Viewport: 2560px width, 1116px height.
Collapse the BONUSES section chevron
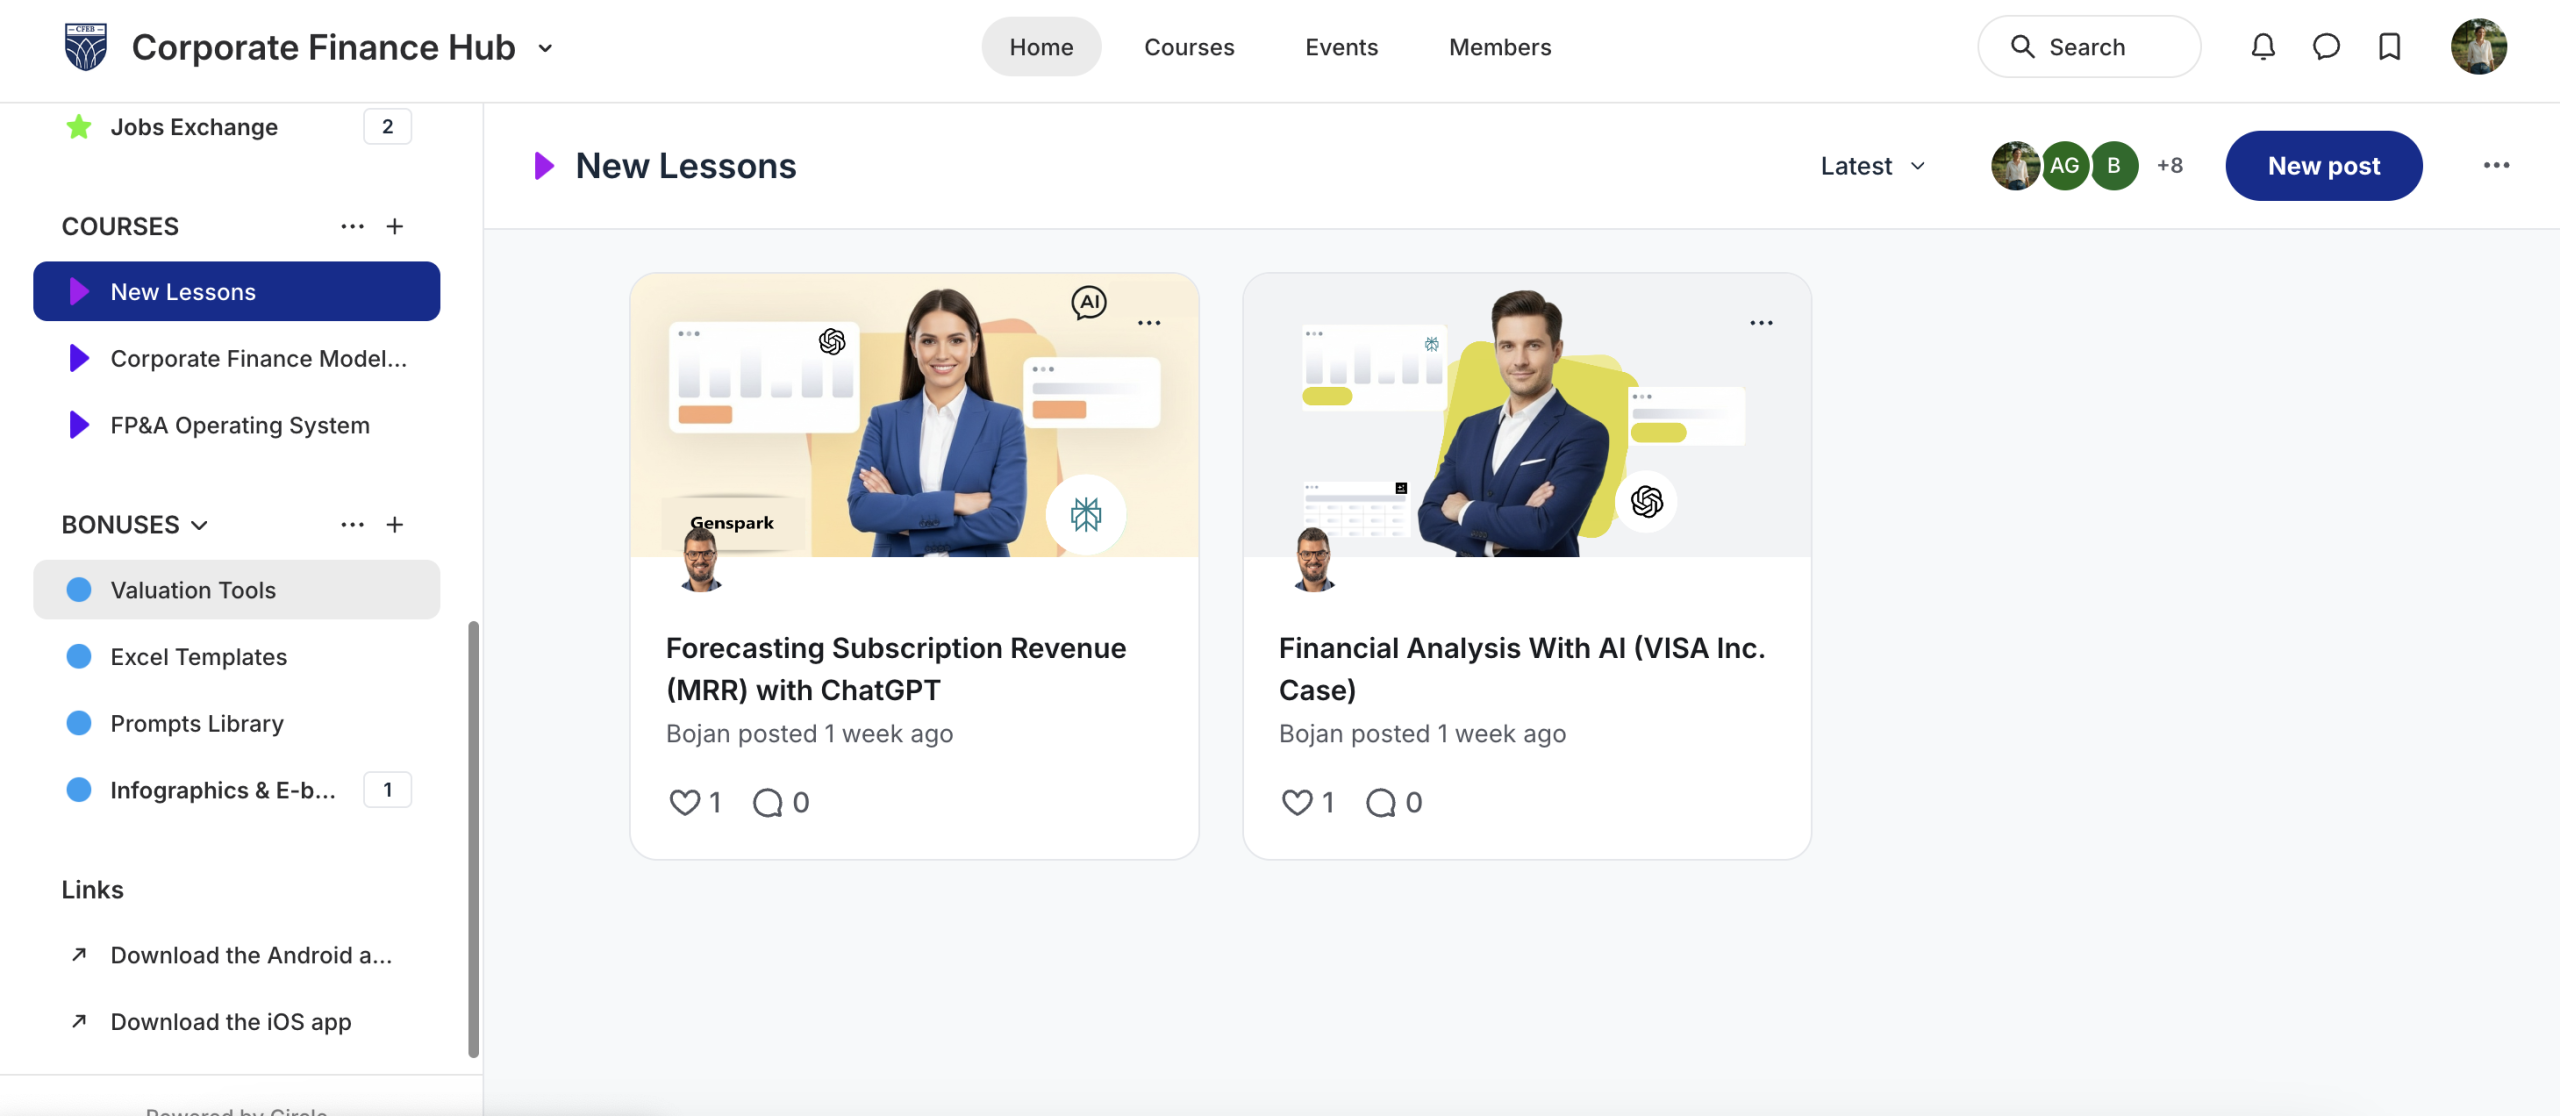200,525
